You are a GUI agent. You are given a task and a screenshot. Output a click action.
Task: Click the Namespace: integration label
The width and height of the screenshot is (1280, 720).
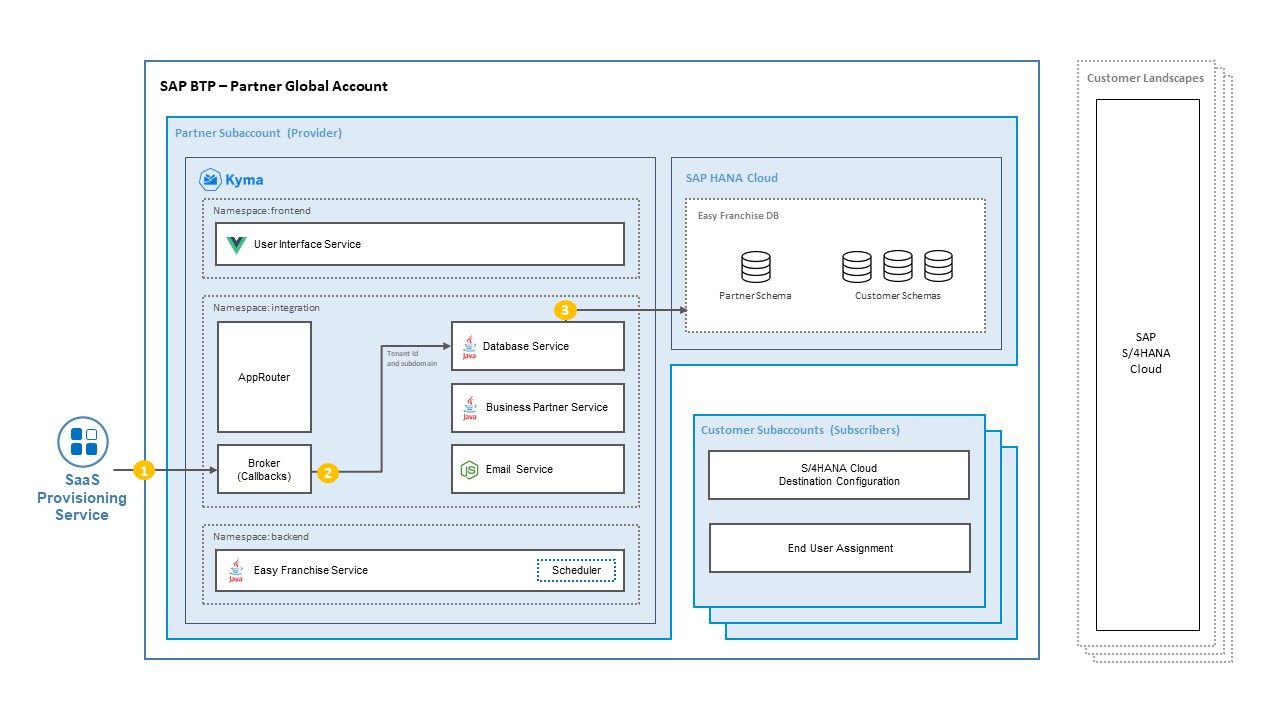tap(266, 308)
